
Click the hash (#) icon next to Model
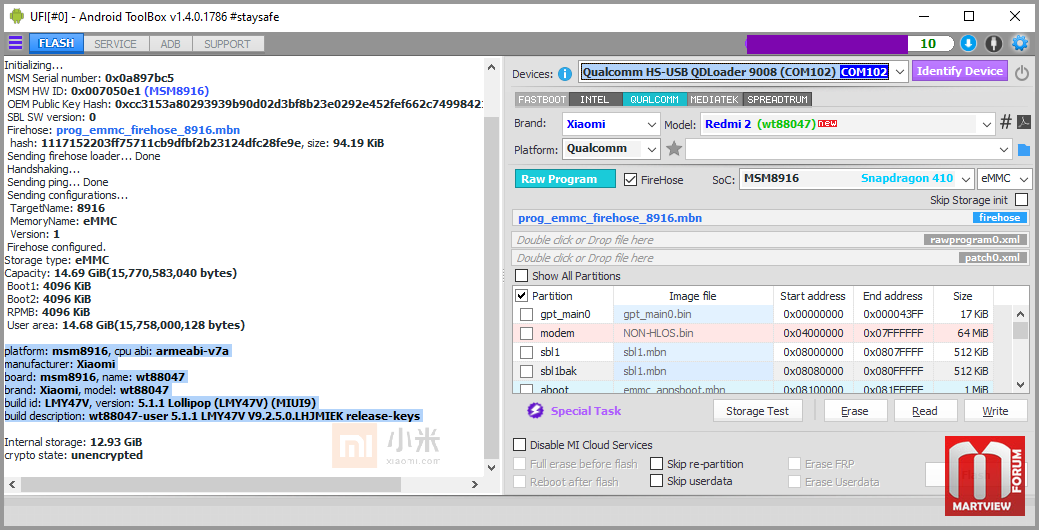click(1006, 122)
